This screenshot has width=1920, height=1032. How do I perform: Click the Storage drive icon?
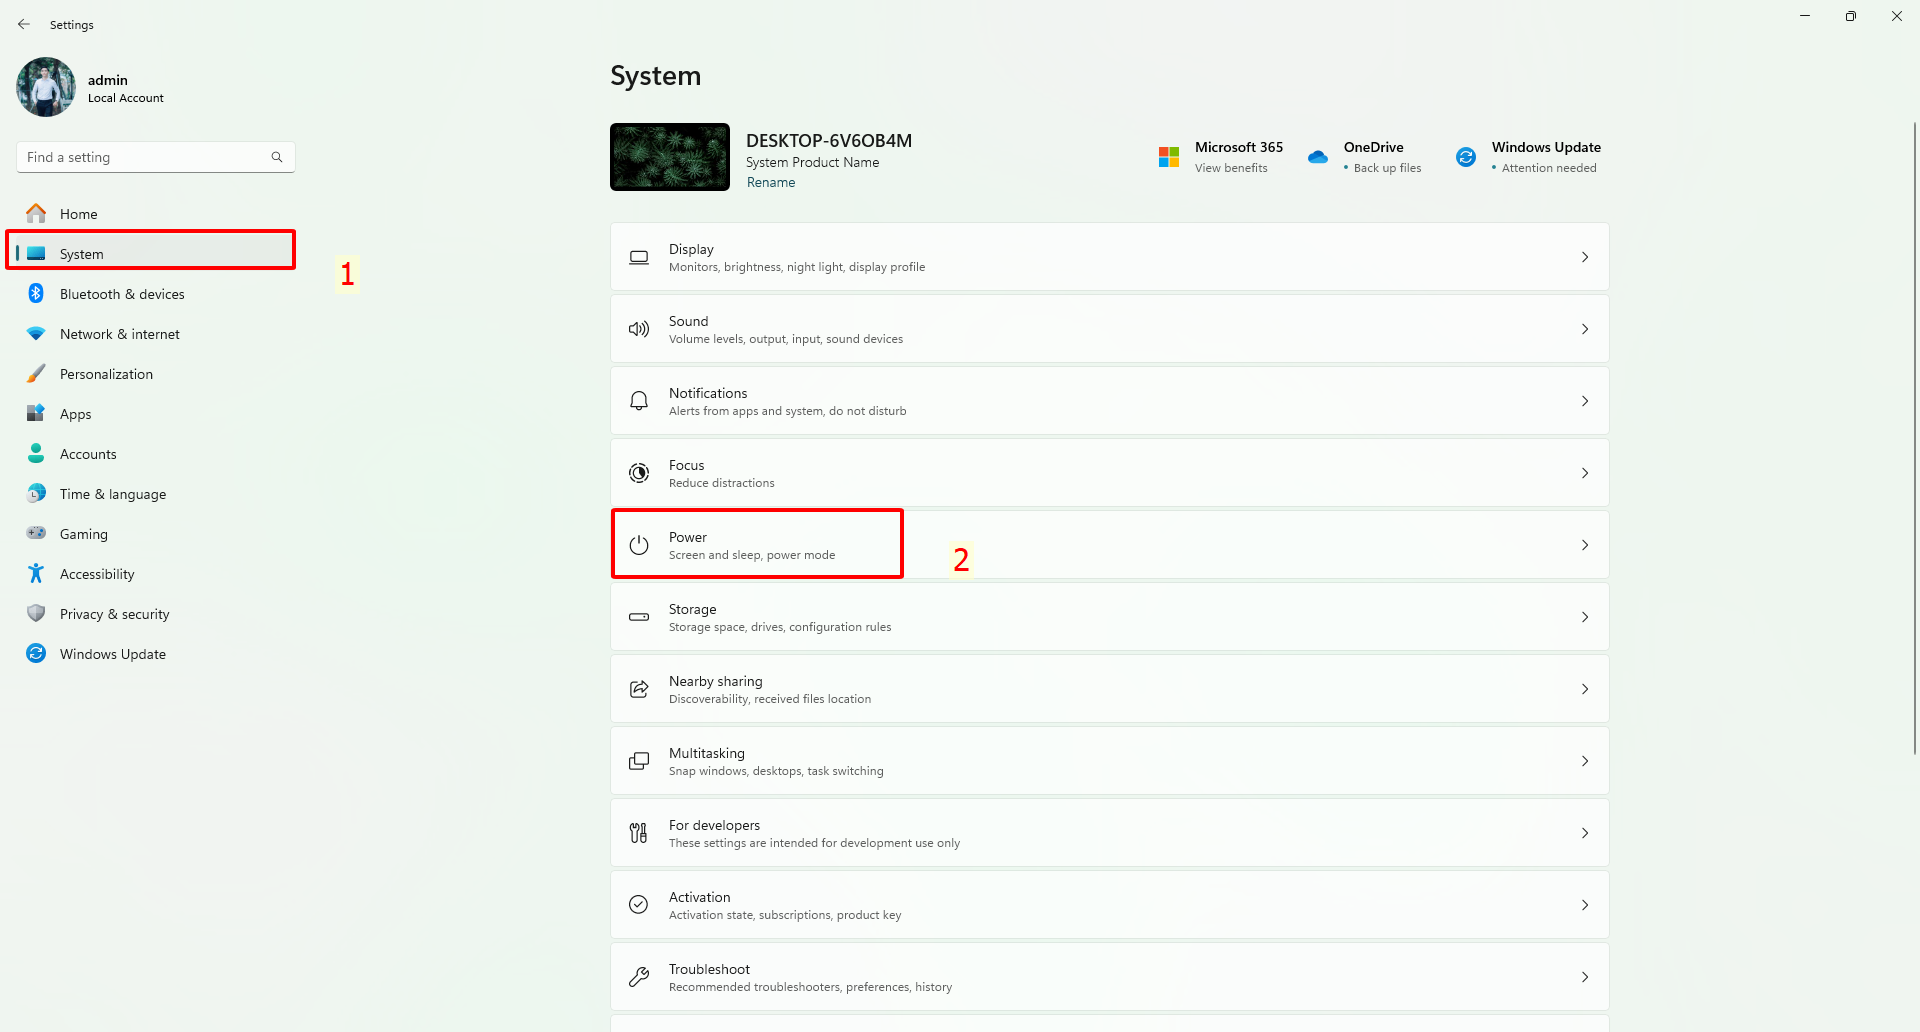(x=639, y=617)
